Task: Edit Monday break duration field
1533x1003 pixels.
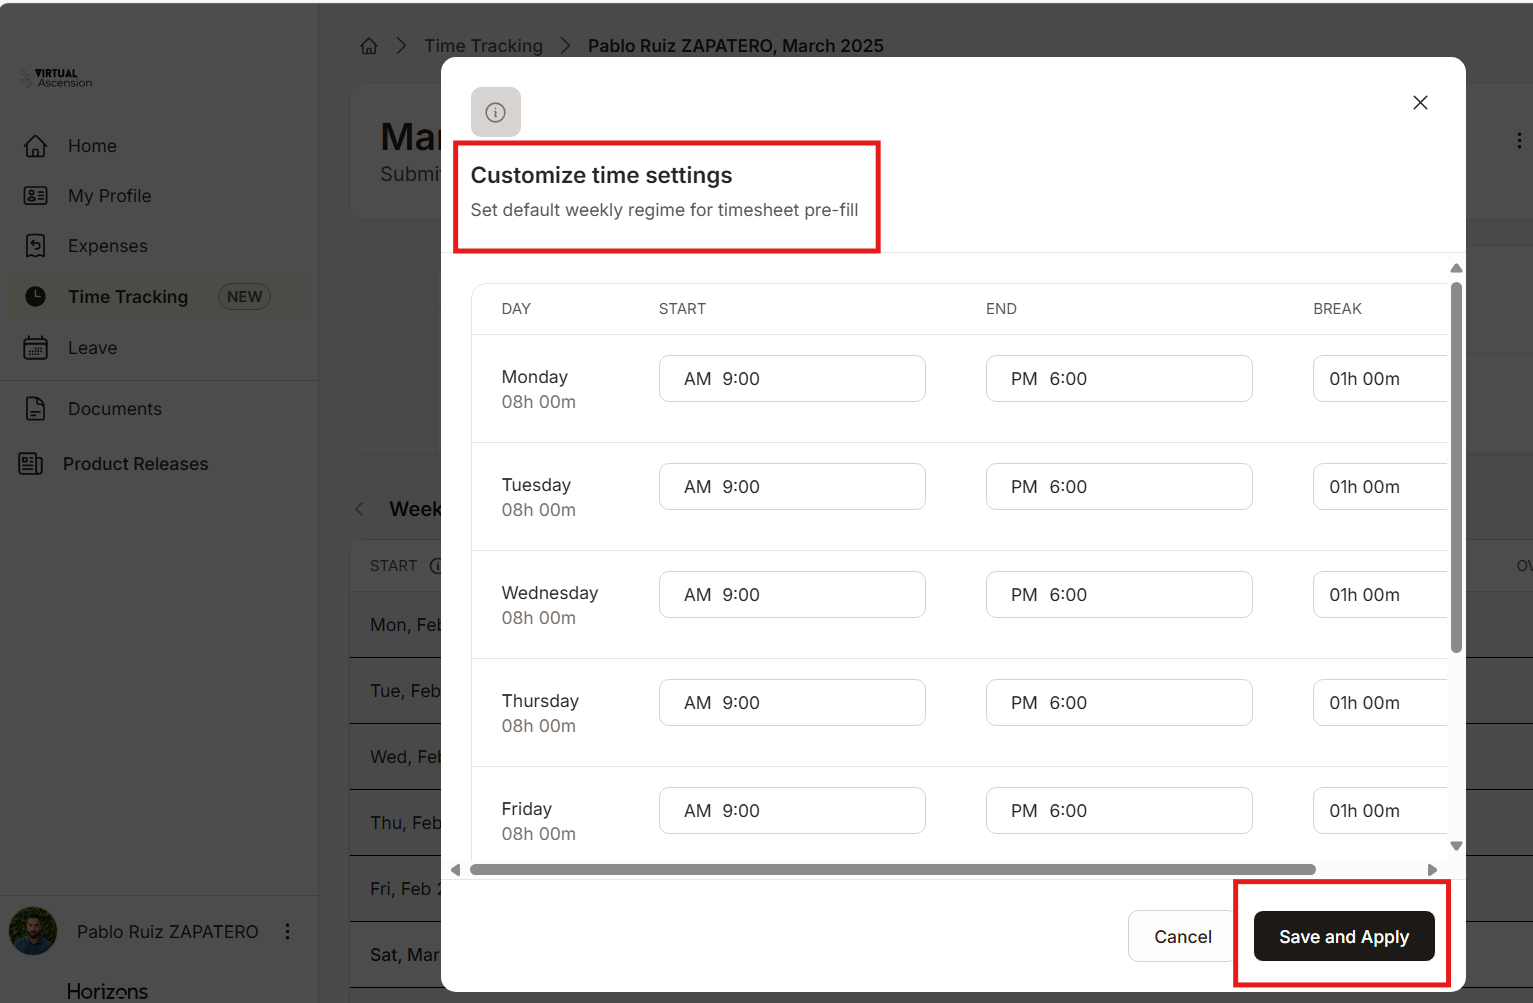Action: point(1380,379)
